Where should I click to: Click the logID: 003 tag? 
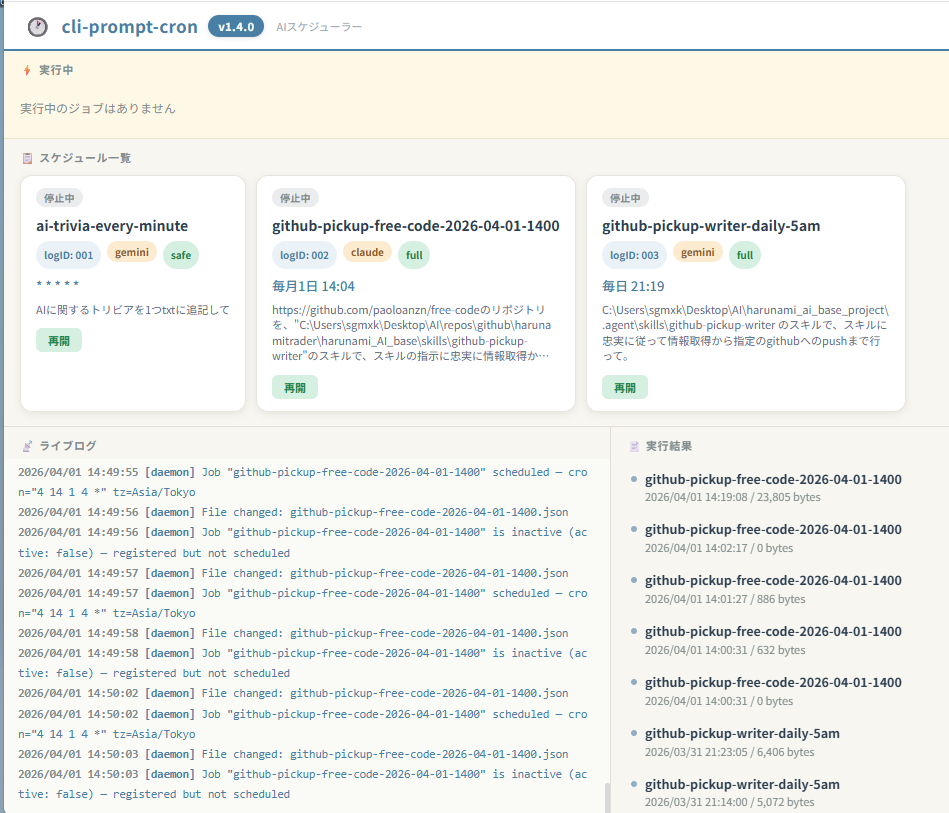pos(634,255)
